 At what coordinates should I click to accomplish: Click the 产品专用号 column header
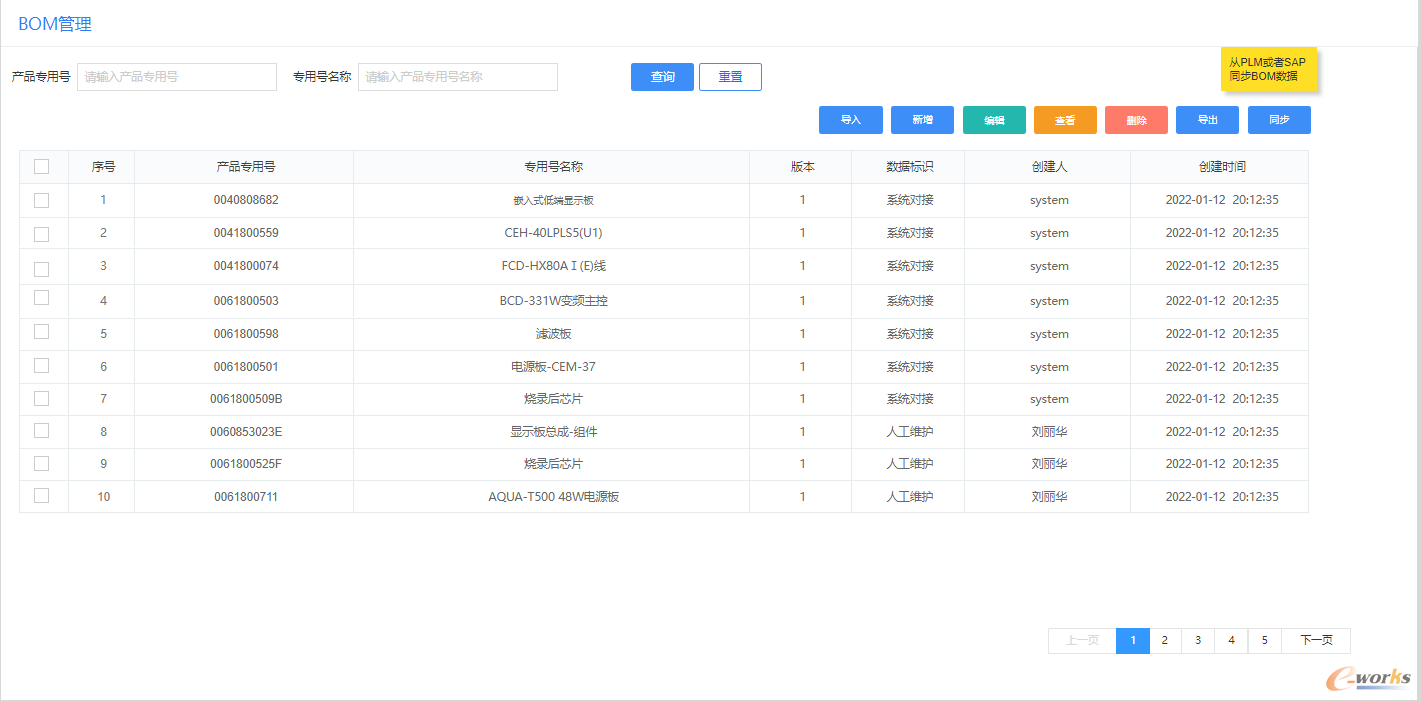click(x=246, y=167)
